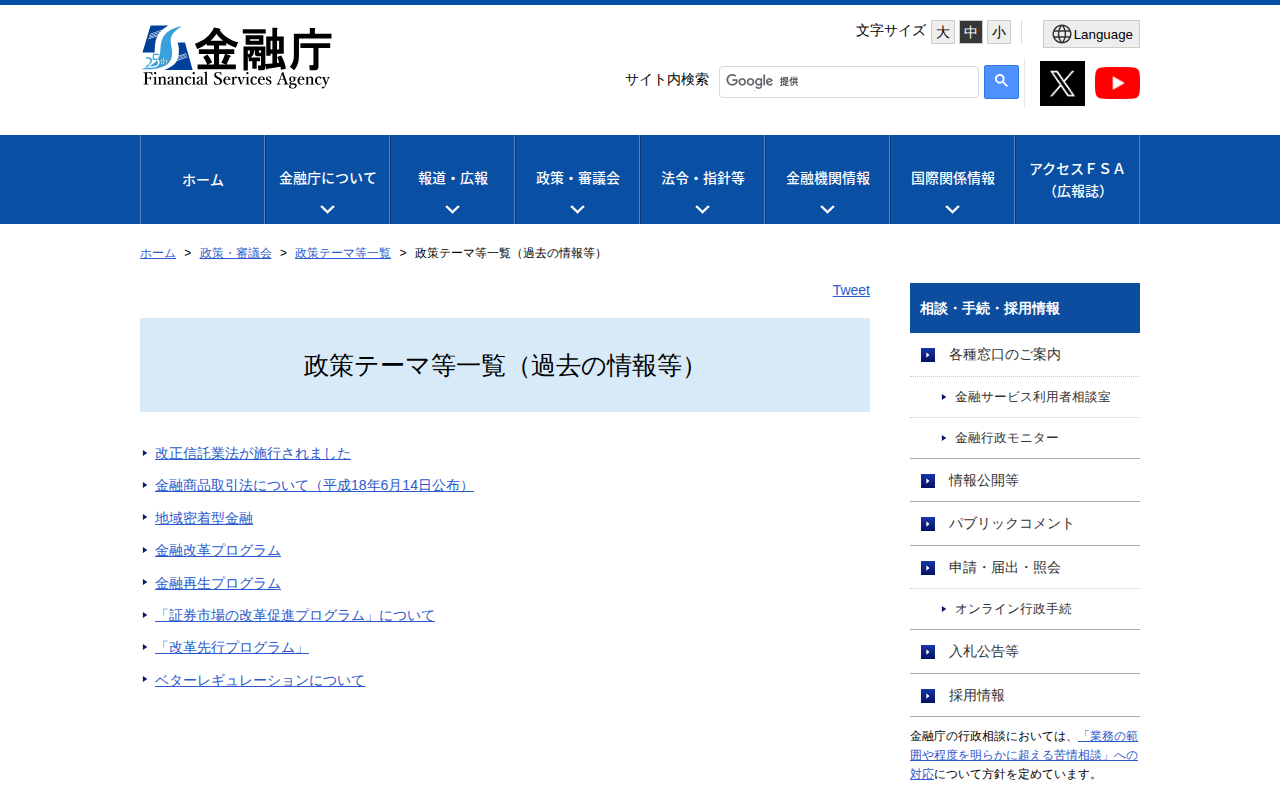Screen dimensions: 1280x800
Task: Click the blue search magnifier button
Action: pos(1001,82)
